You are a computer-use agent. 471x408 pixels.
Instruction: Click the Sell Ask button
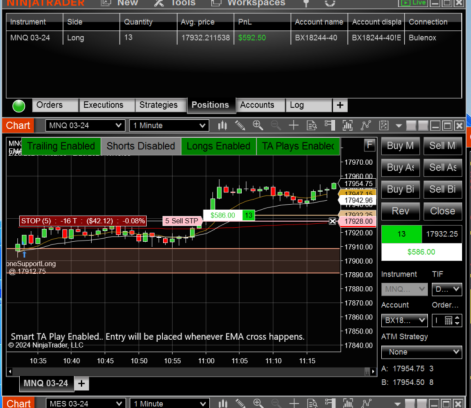click(x=442, y=168)
